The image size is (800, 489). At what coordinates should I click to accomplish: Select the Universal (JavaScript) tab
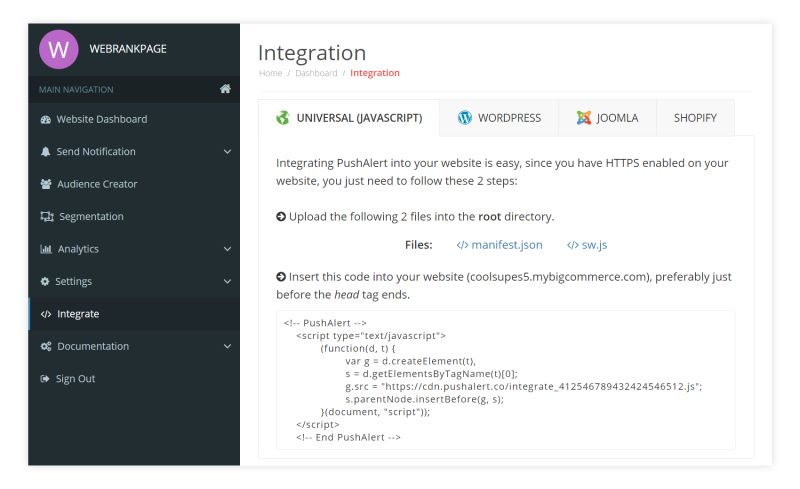(x=349, y=118)
